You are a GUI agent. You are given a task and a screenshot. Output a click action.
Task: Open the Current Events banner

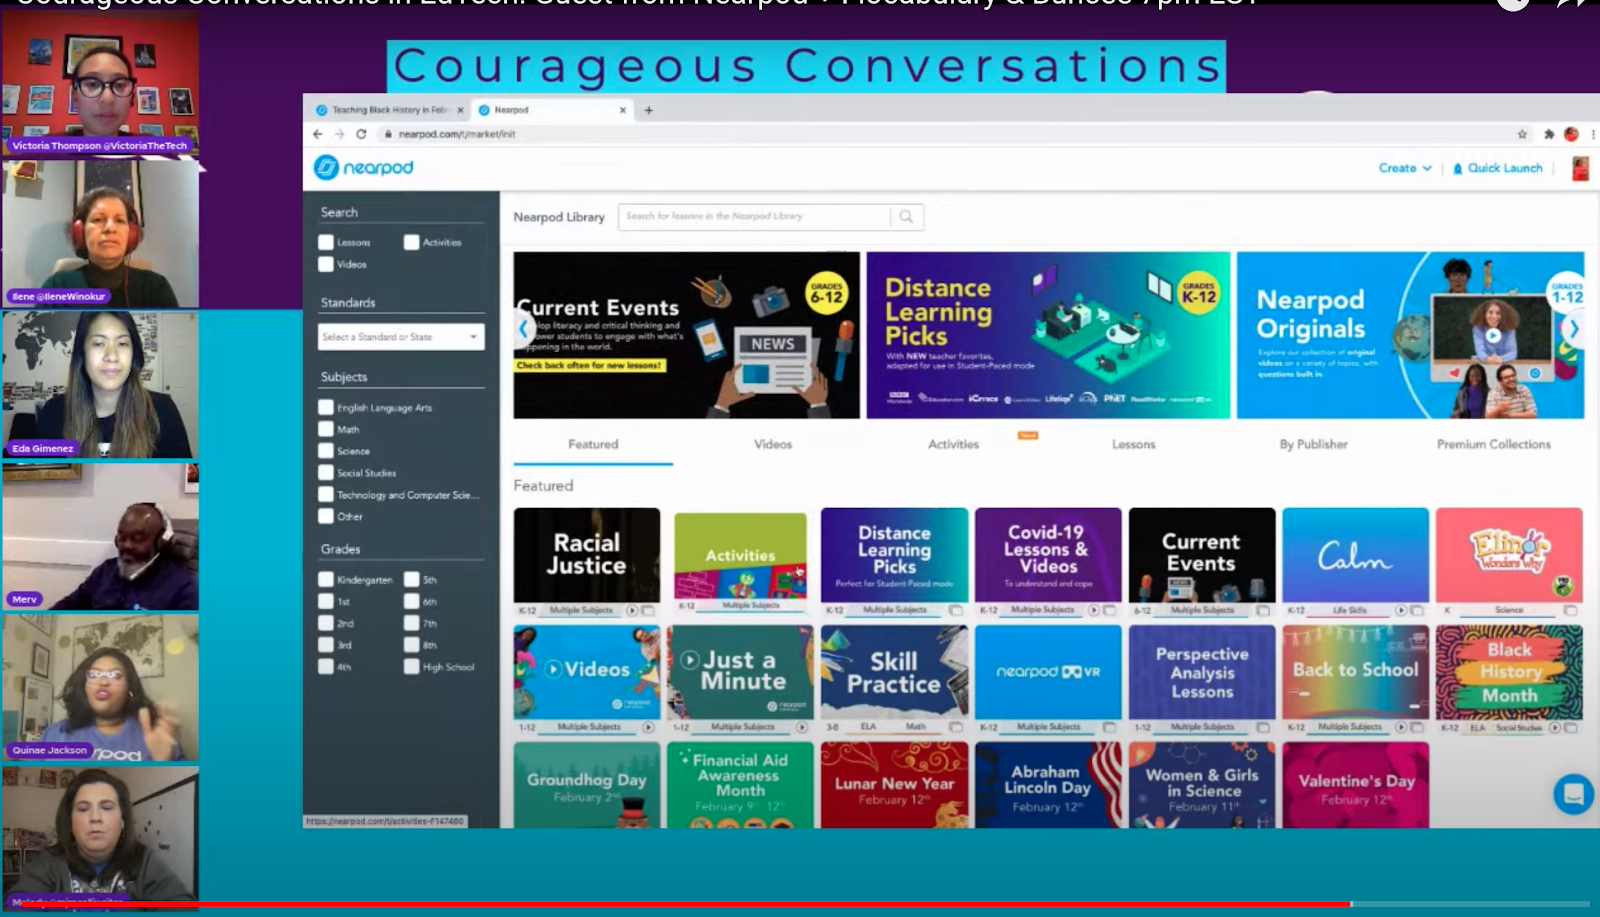click(x=686, y=335)
